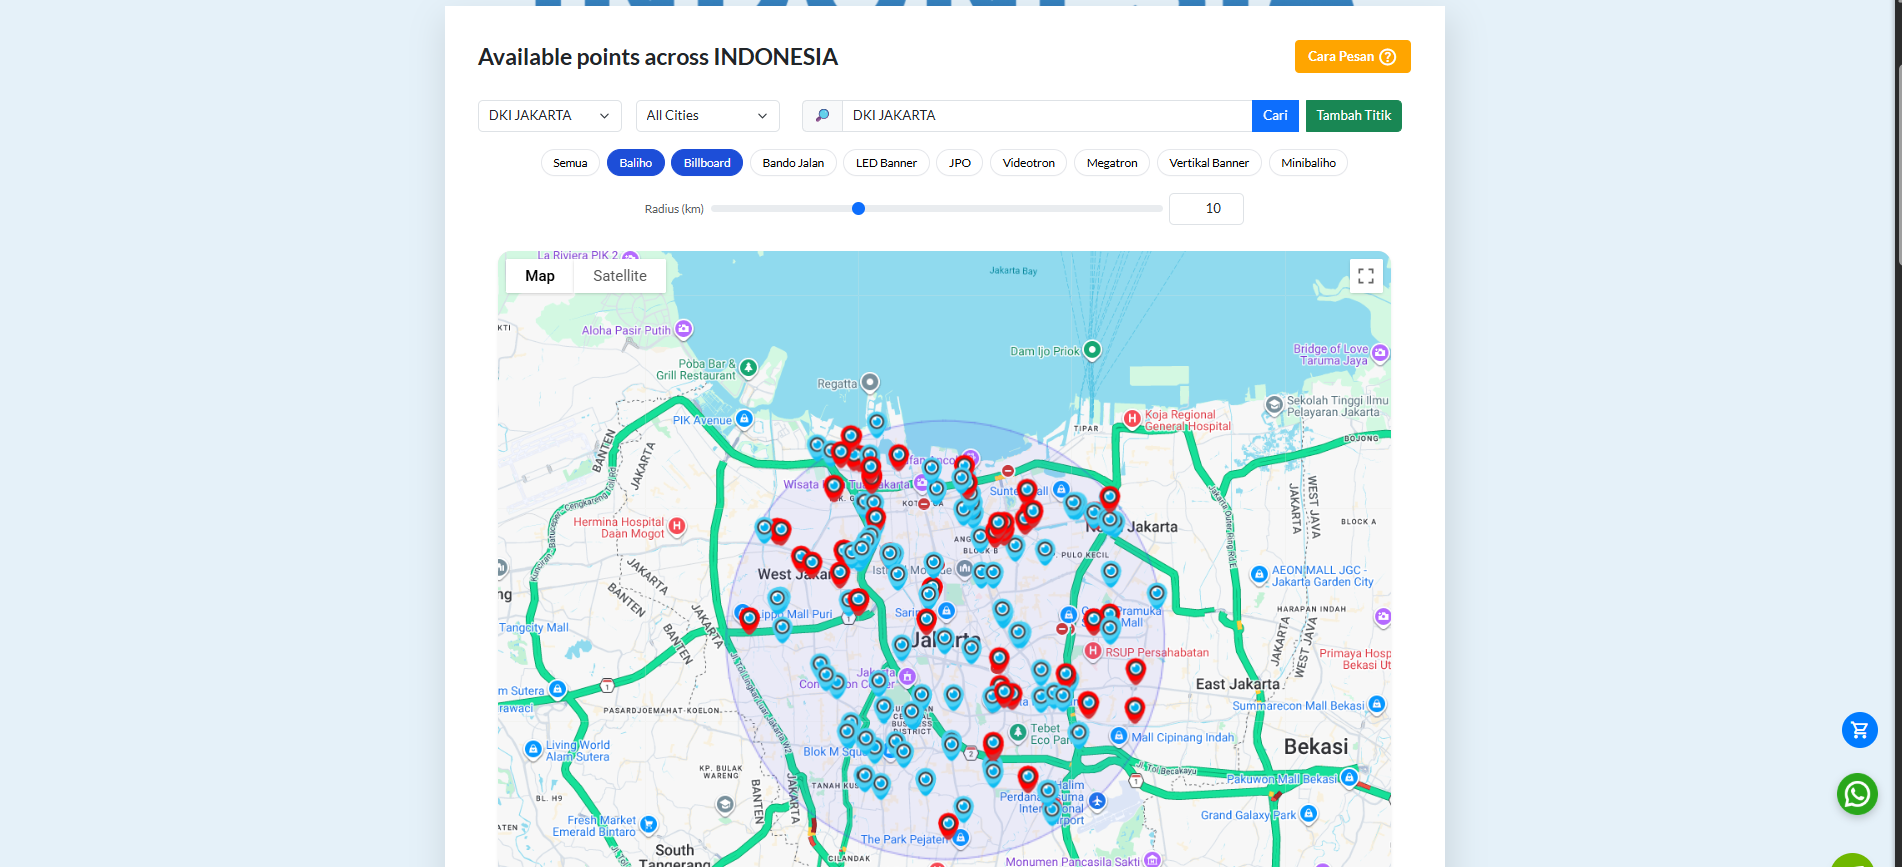This screenshot has width=1902, height=867.
Task: Enable the Videotron filter chip
Action: click(1028, 163)
